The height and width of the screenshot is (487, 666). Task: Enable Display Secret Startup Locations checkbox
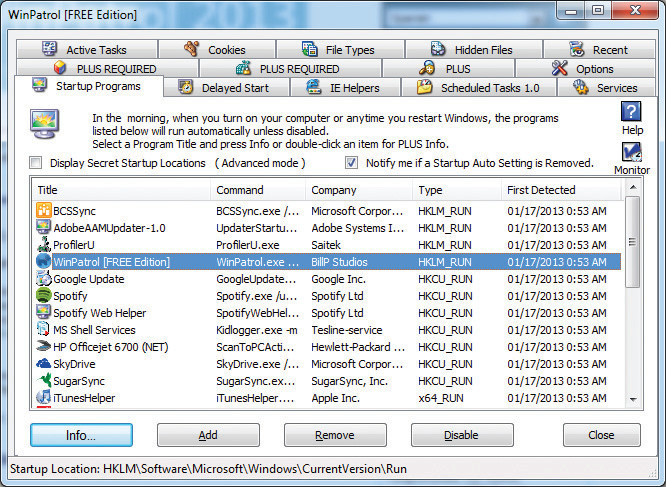[37, 163]
